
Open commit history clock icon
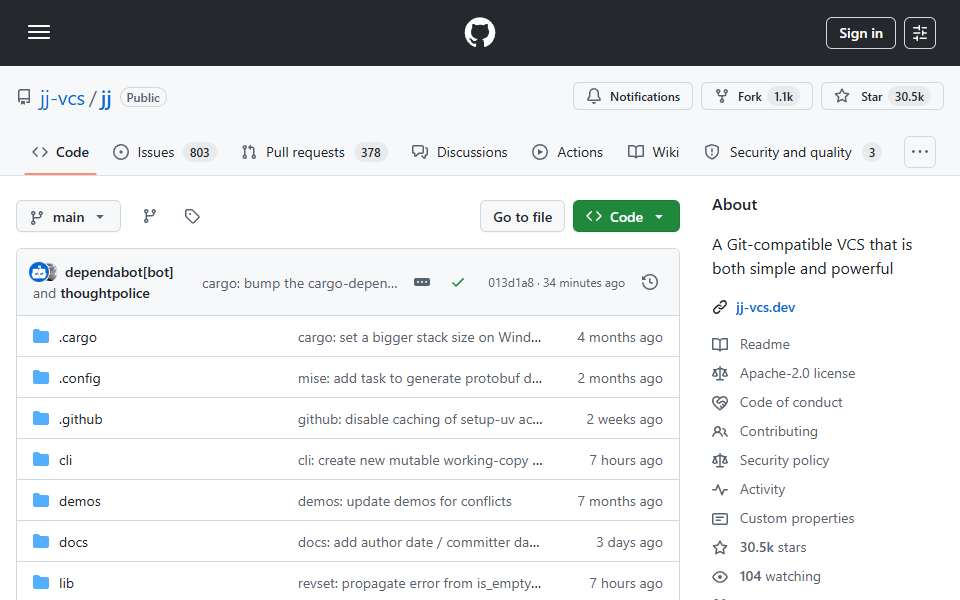(650, 282)
